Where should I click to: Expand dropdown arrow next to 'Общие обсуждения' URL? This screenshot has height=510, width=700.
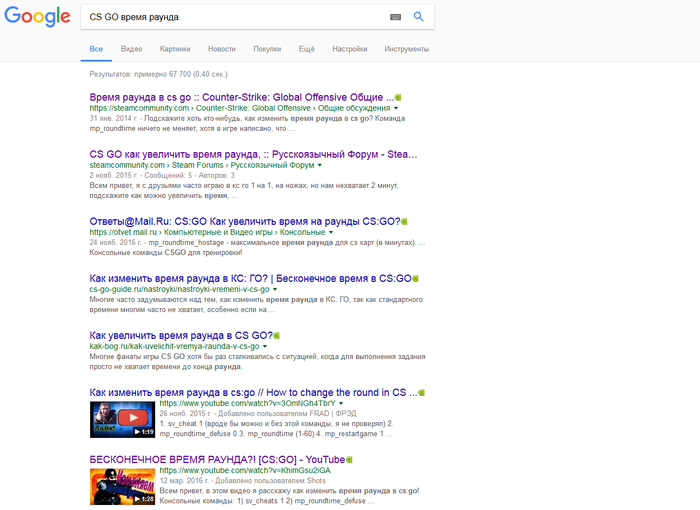[396, 108]
